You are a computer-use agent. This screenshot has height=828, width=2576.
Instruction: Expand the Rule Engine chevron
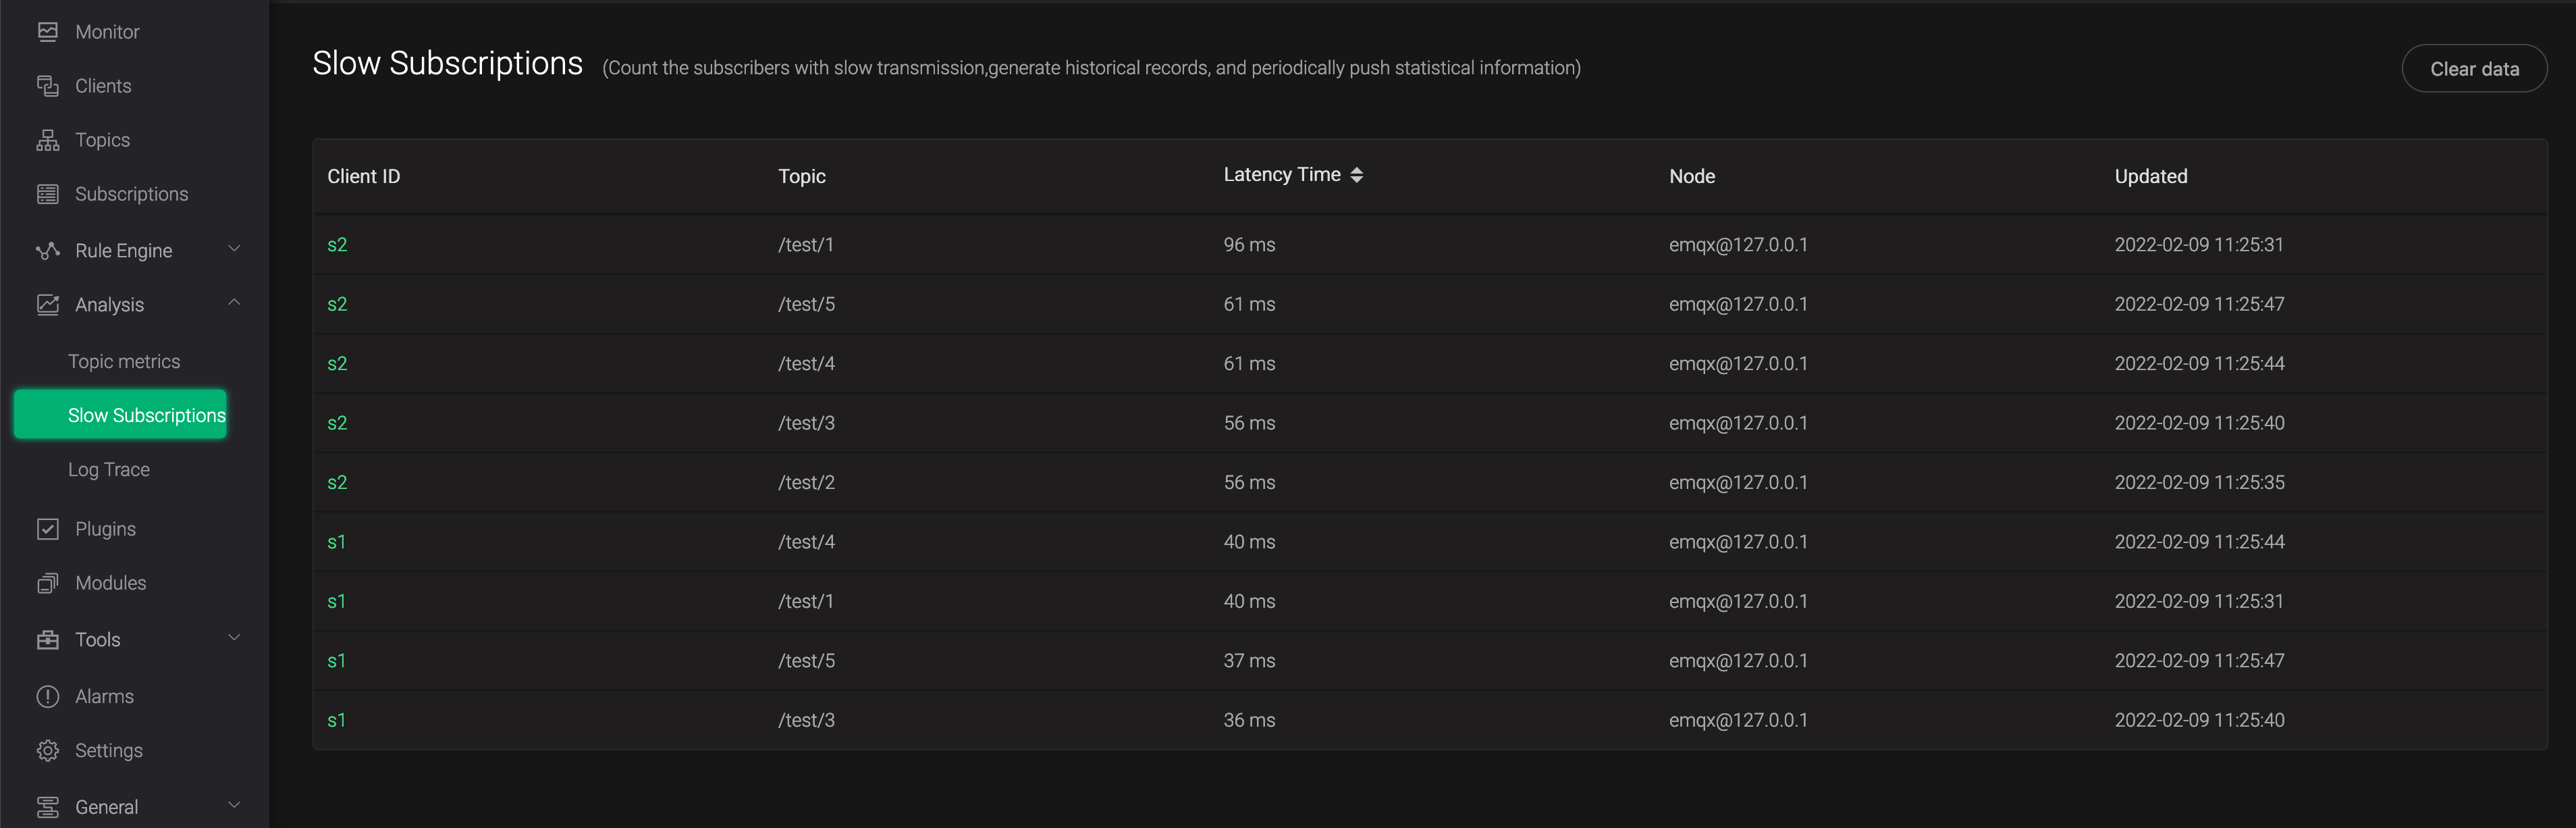point(234,249)
